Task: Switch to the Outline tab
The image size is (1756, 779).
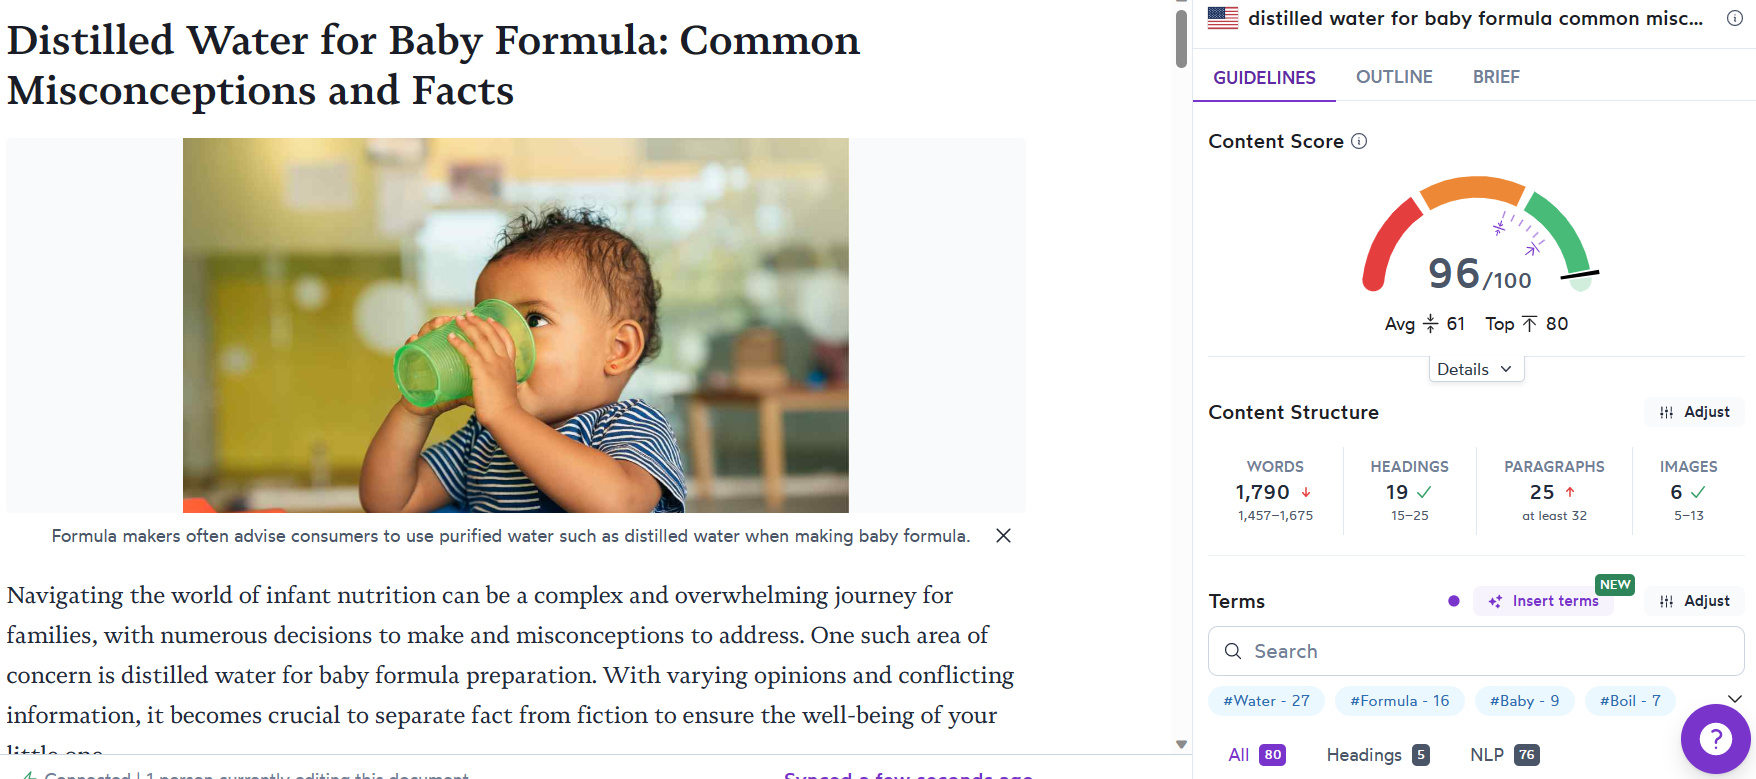Action: (1394, 77)
